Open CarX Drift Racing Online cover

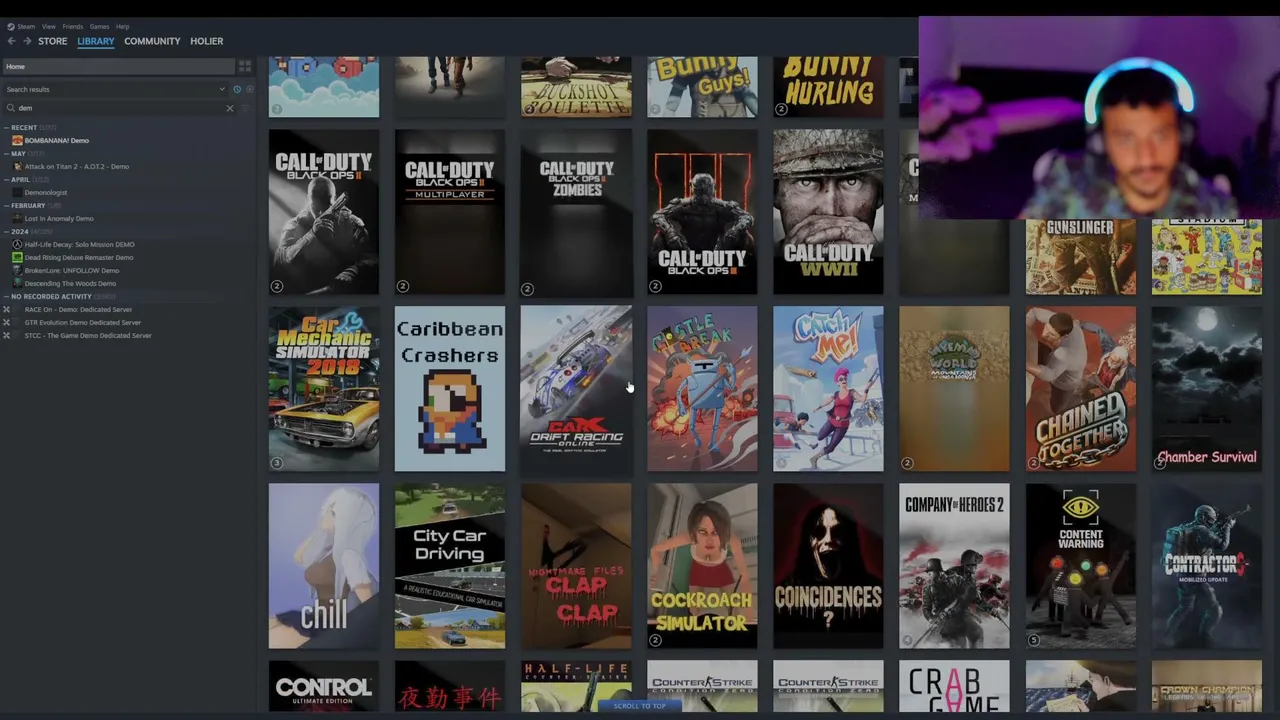click(x=576, y=389)
